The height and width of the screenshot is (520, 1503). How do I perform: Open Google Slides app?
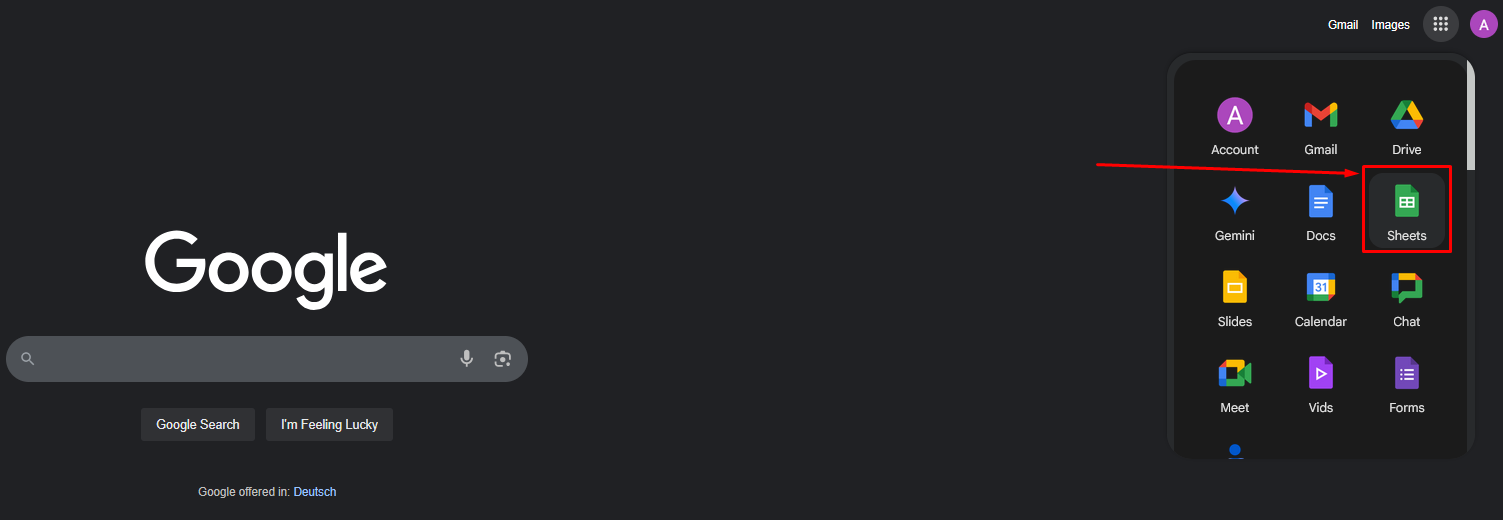1234,297
